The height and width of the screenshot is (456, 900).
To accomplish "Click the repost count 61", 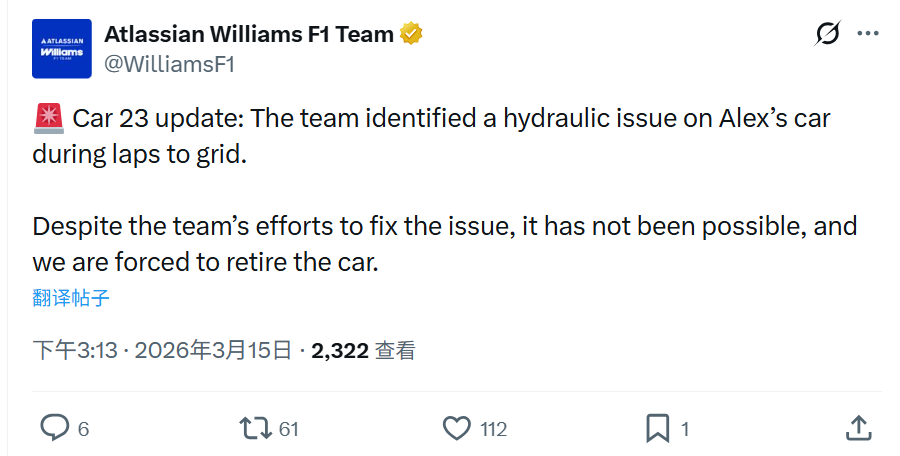I will (289, 429).
